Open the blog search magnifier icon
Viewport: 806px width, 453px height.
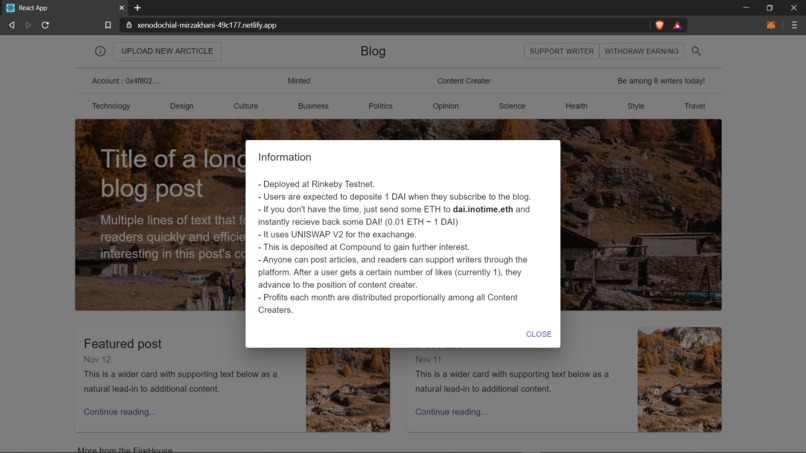tap(696, 51)
